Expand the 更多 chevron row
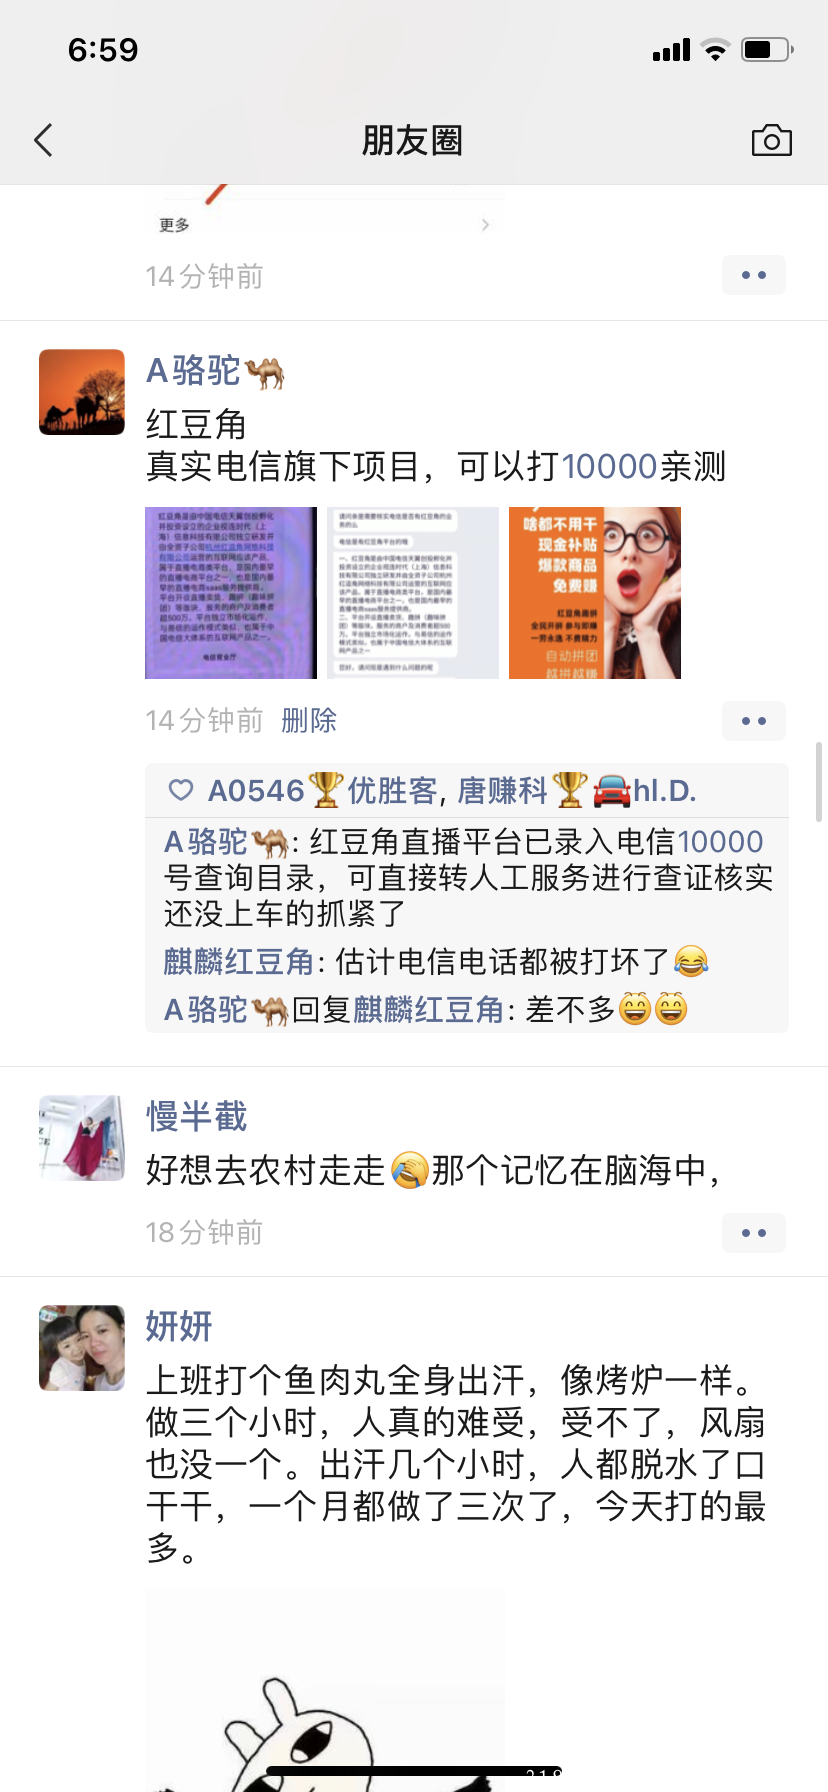This screenshot has height=1792, width=828. point(324,225)
